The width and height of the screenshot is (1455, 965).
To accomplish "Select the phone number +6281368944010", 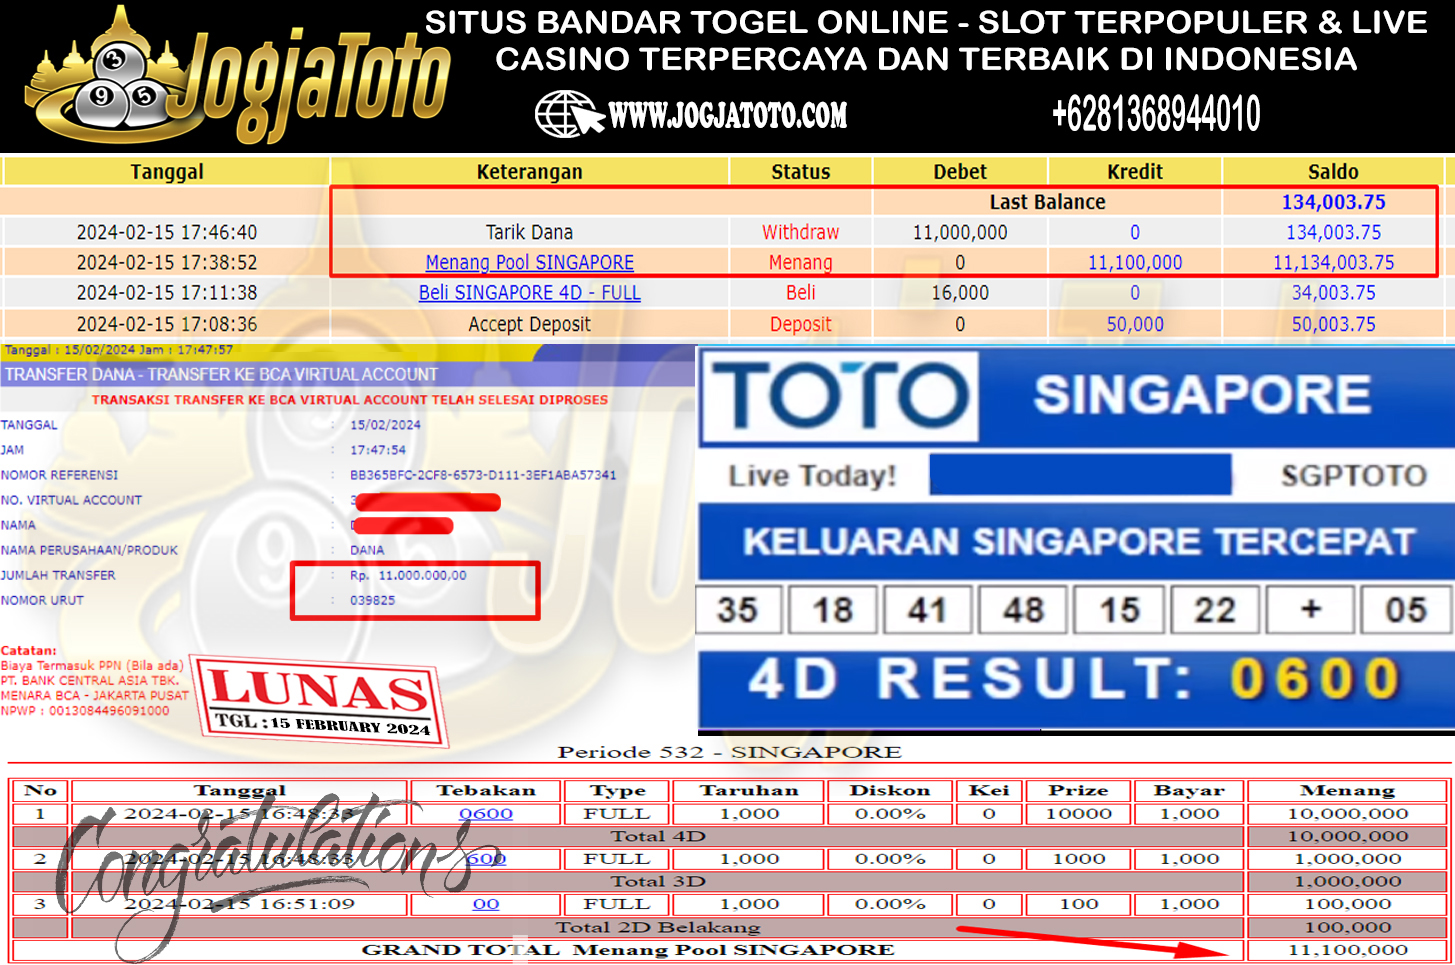I will point(1156,114).
